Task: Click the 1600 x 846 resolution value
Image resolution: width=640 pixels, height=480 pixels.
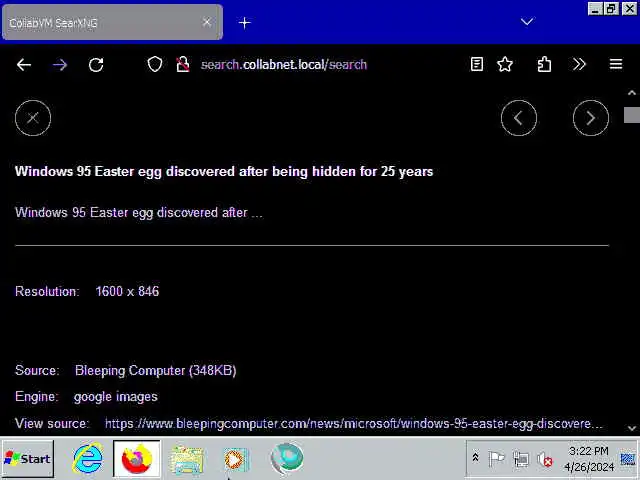Action: pyautogui.click(x=127, y=291)
